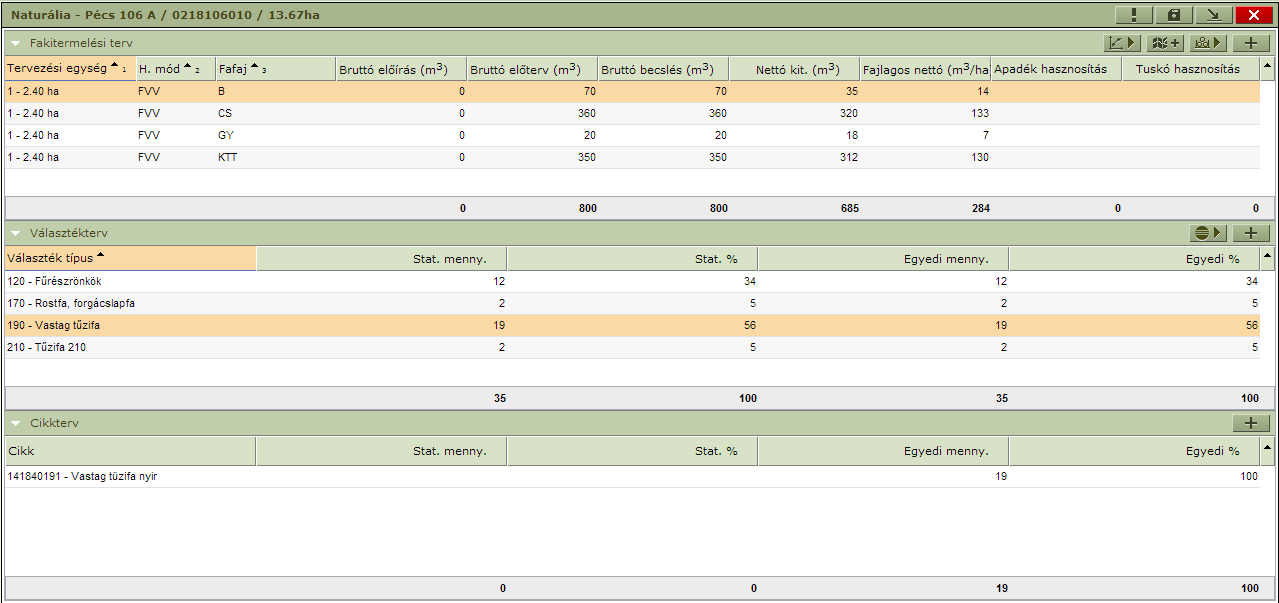This screenshot has height=603, width=1279.
Task: Sort by Választék típus column header
Action: click(130, 258)
